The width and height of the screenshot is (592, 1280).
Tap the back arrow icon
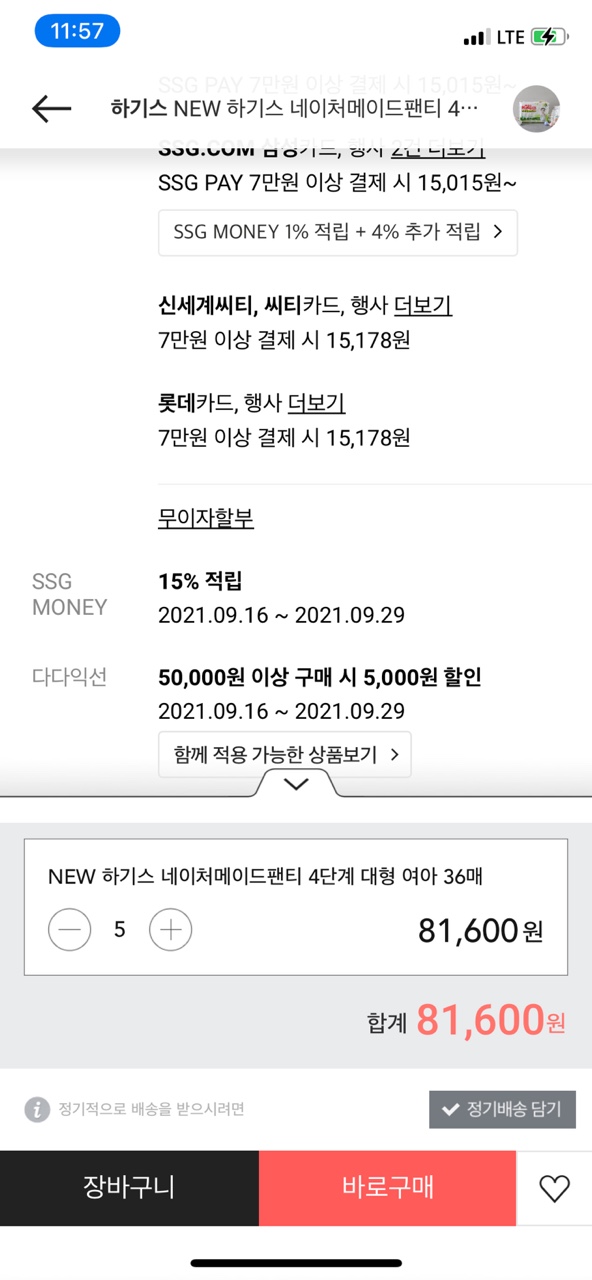point(52,109)
